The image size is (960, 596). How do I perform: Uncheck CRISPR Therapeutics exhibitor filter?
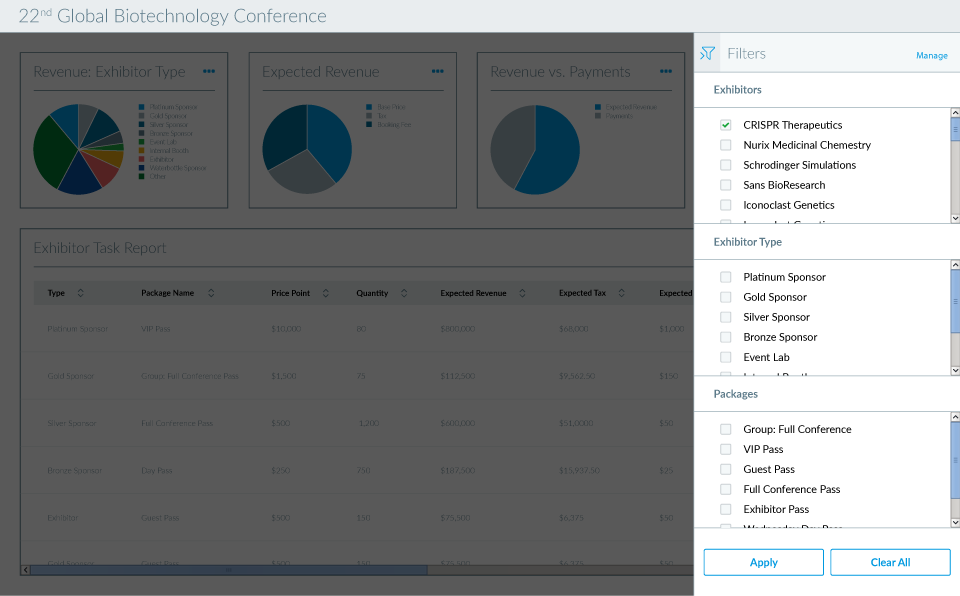point(726,125)
